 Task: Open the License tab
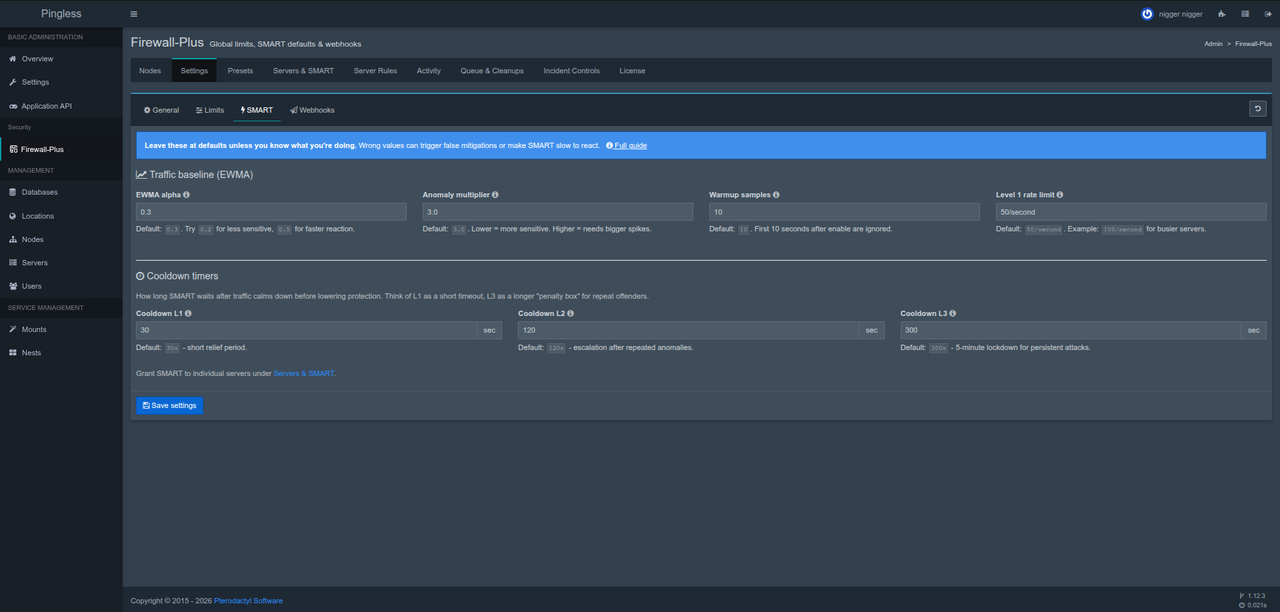tap(632, 71)
